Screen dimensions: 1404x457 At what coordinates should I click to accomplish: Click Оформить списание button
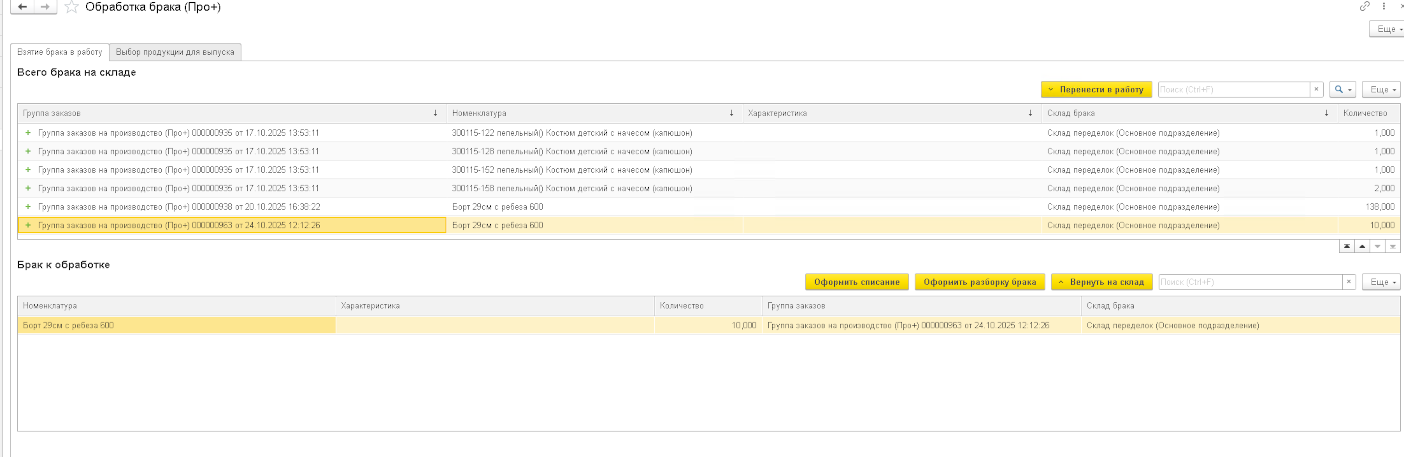click(858, 282)
